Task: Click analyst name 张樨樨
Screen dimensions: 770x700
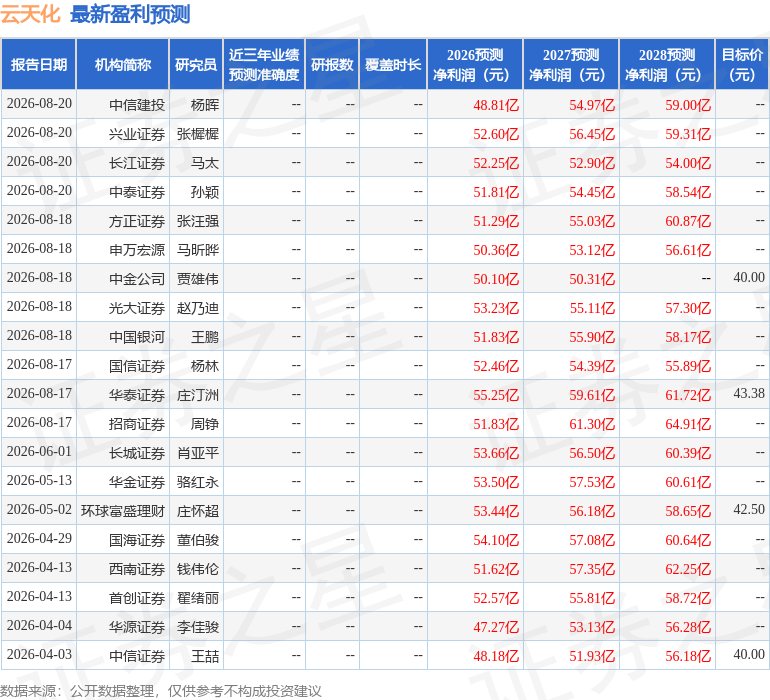Action: (198, 134)
